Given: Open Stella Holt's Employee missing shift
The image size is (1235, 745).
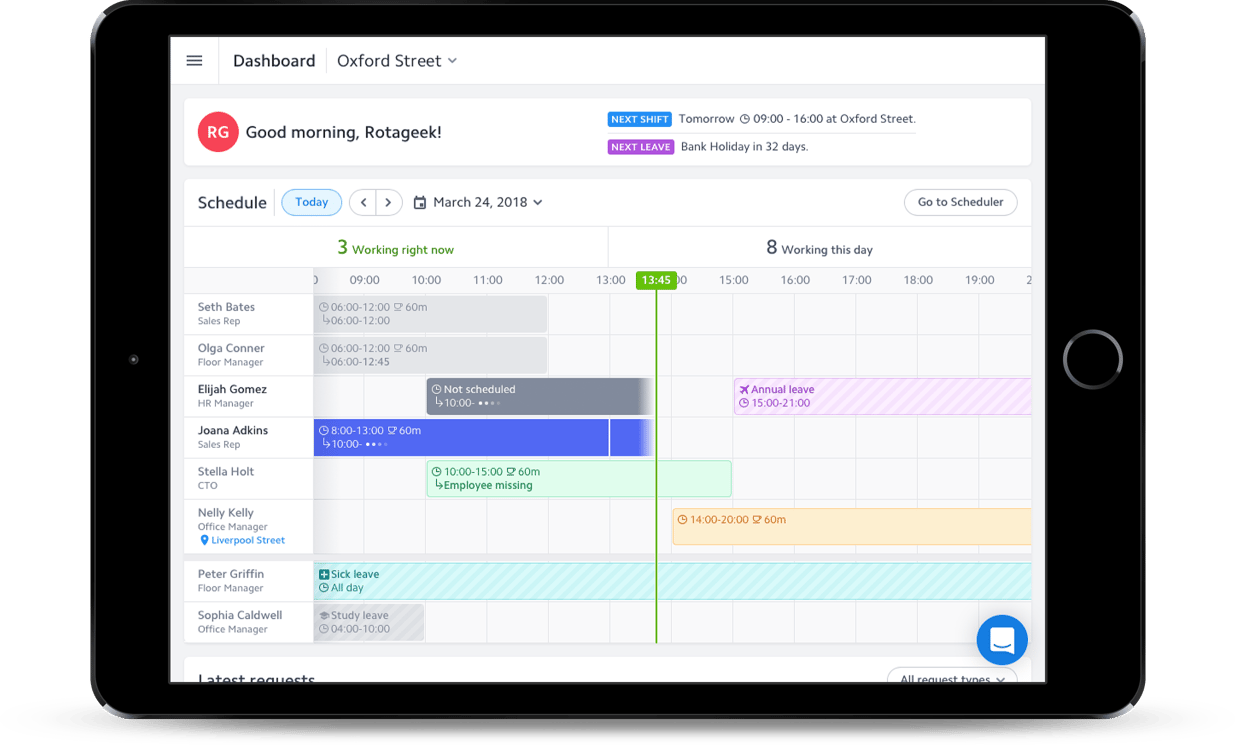Looking at the screenshot, I should pos(578,478).
